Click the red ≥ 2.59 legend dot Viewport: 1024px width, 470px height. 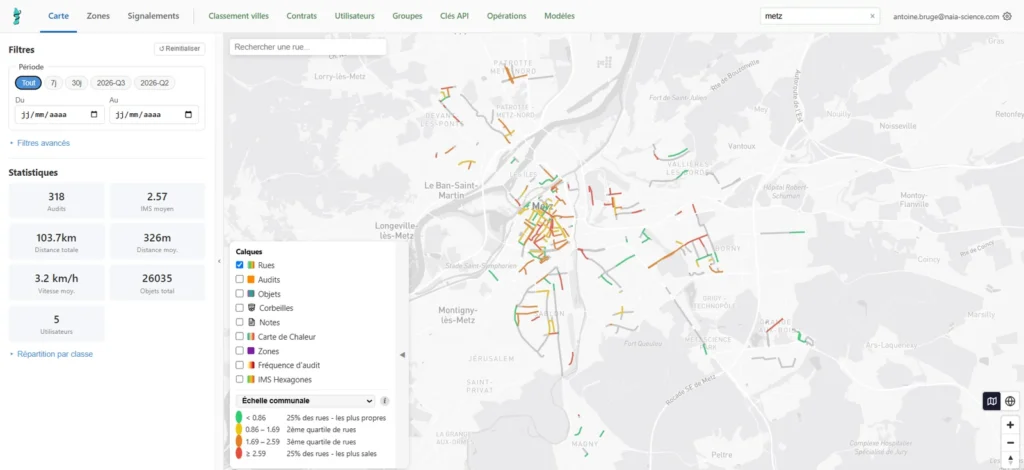point(239,453)
